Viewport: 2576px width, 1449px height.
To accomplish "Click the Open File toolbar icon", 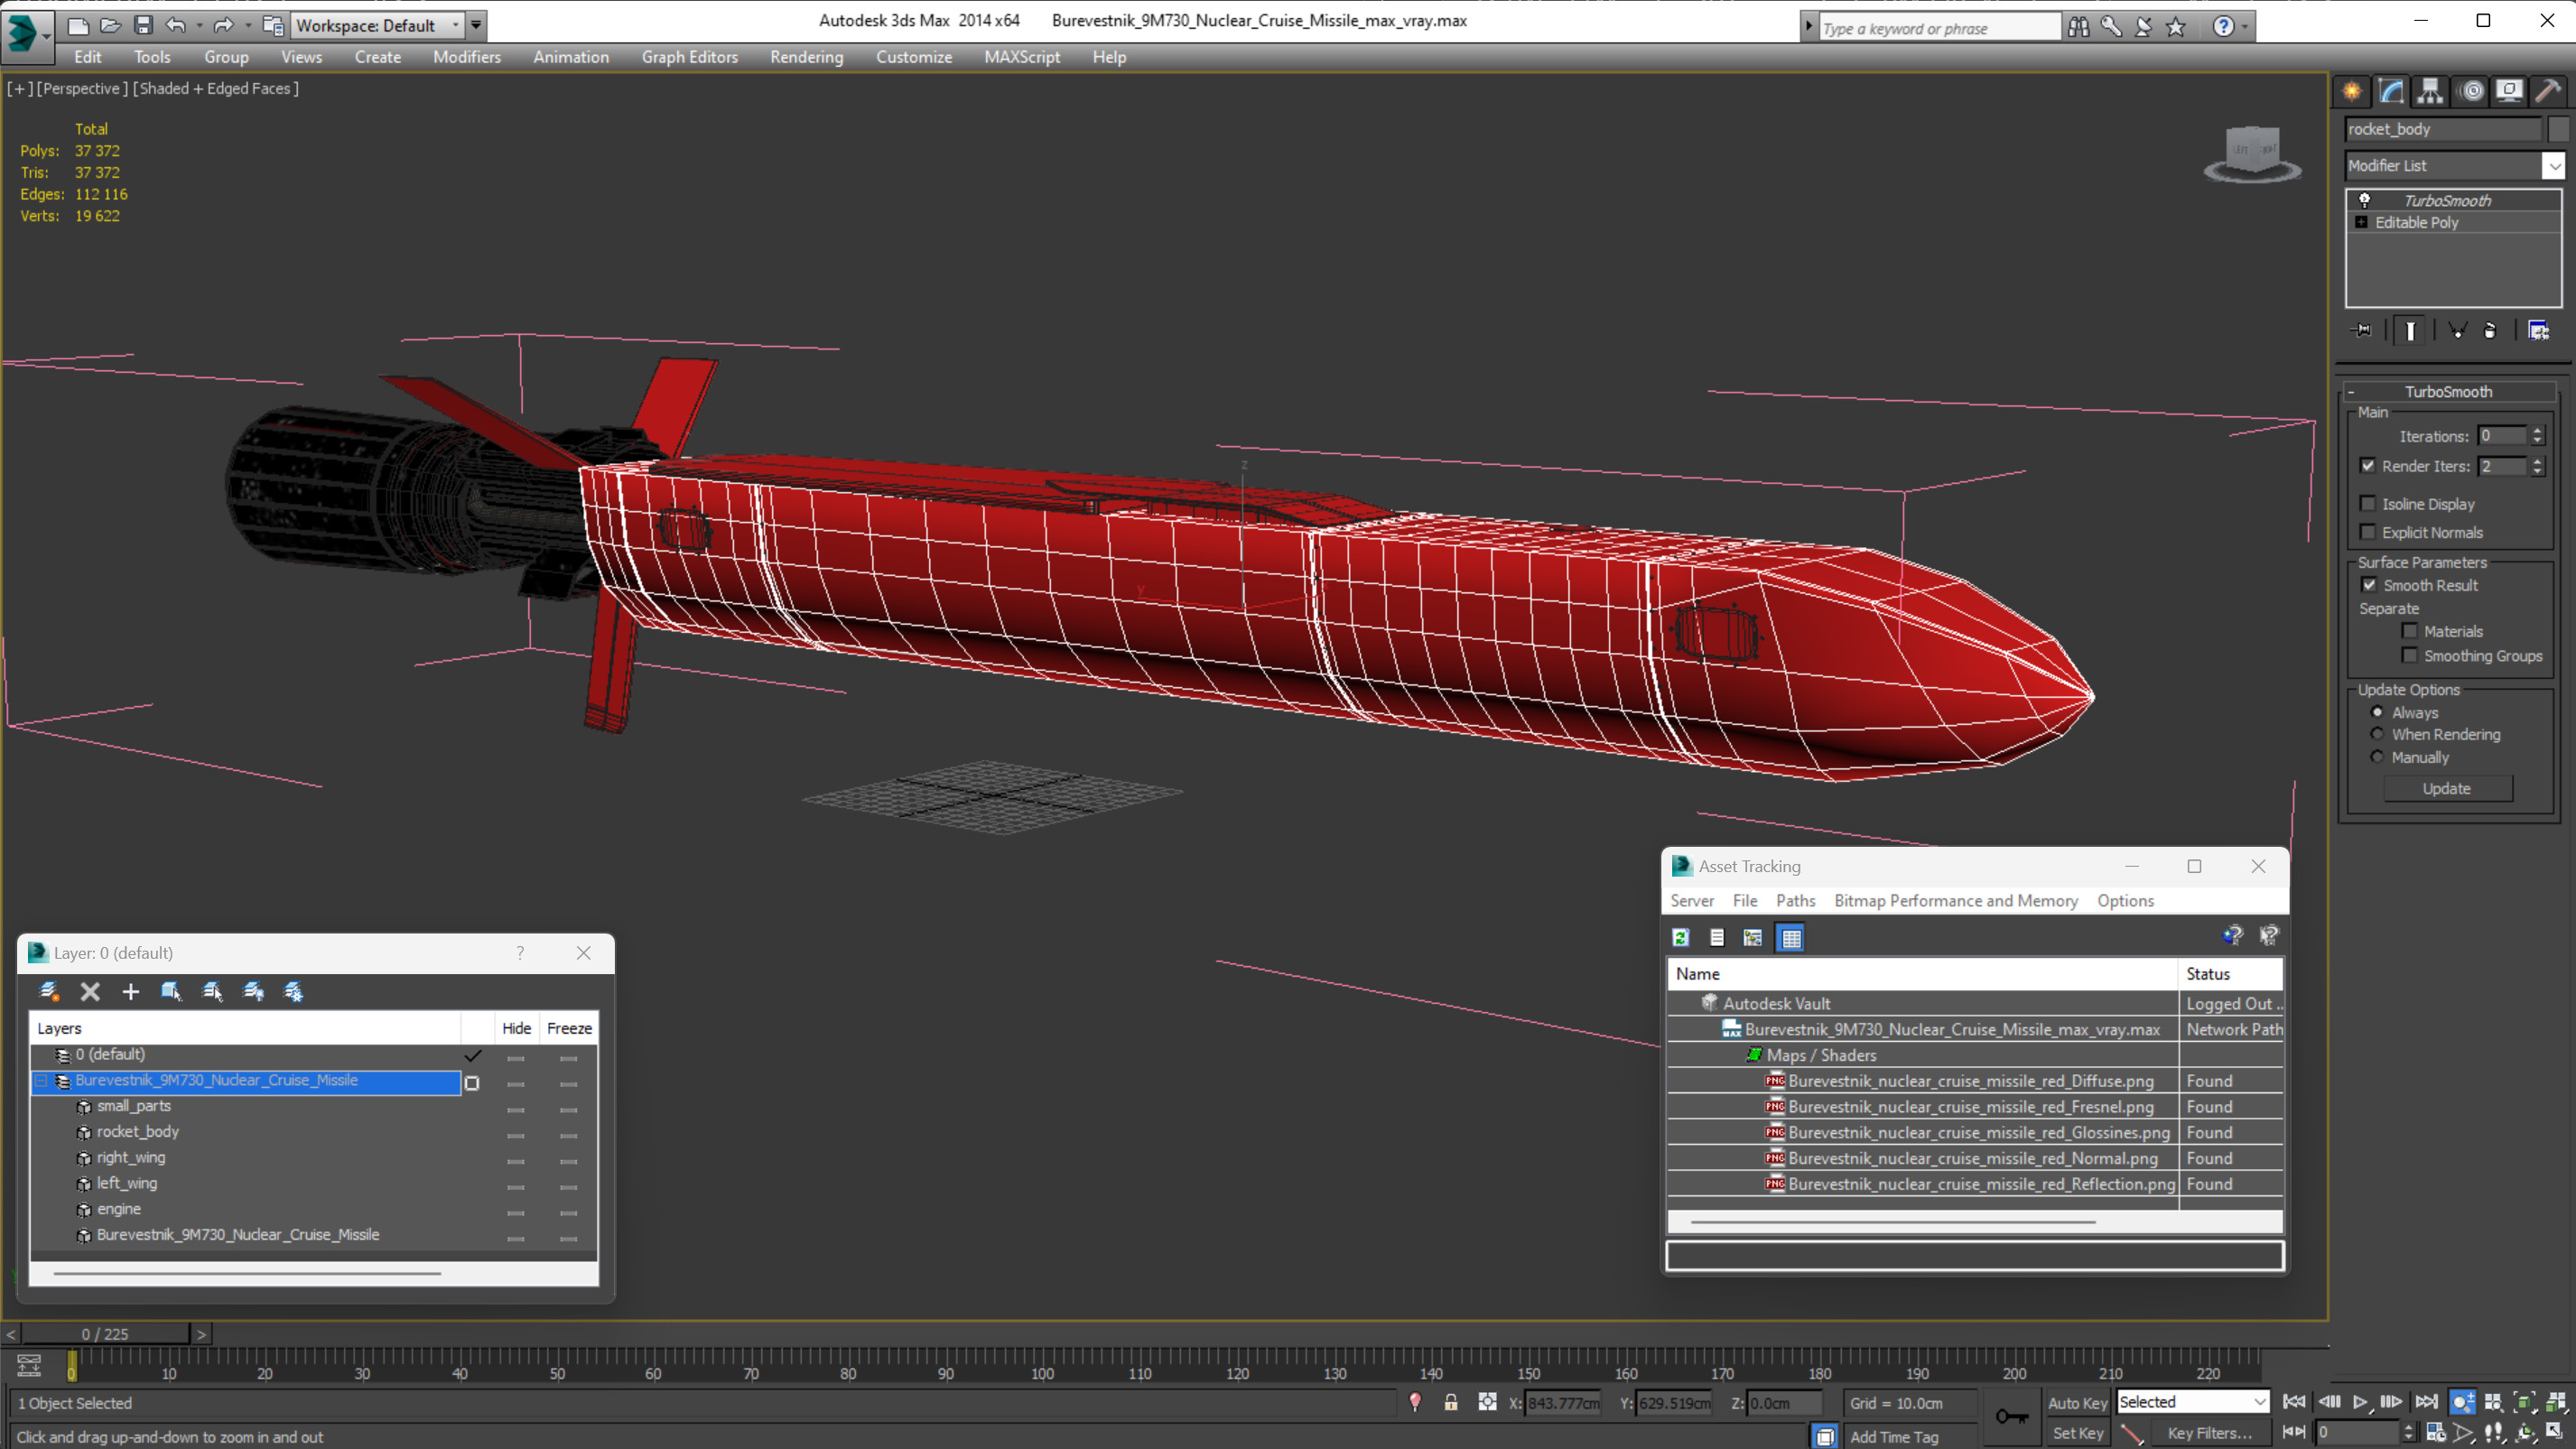I will (x=111, y=25).
